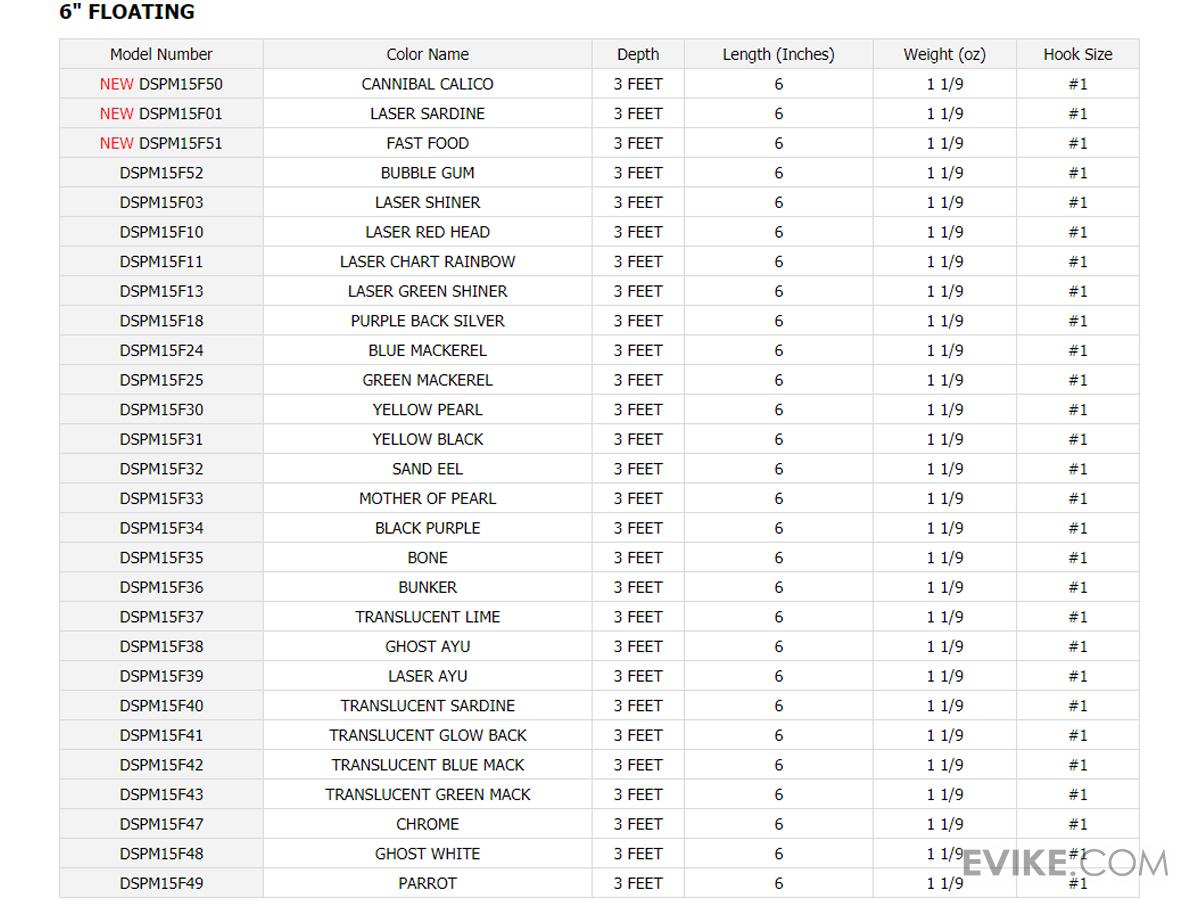Screen dimensions: 1200x900
Task: Select the PURPLE BACK SILVER entry
Action: 427,321
